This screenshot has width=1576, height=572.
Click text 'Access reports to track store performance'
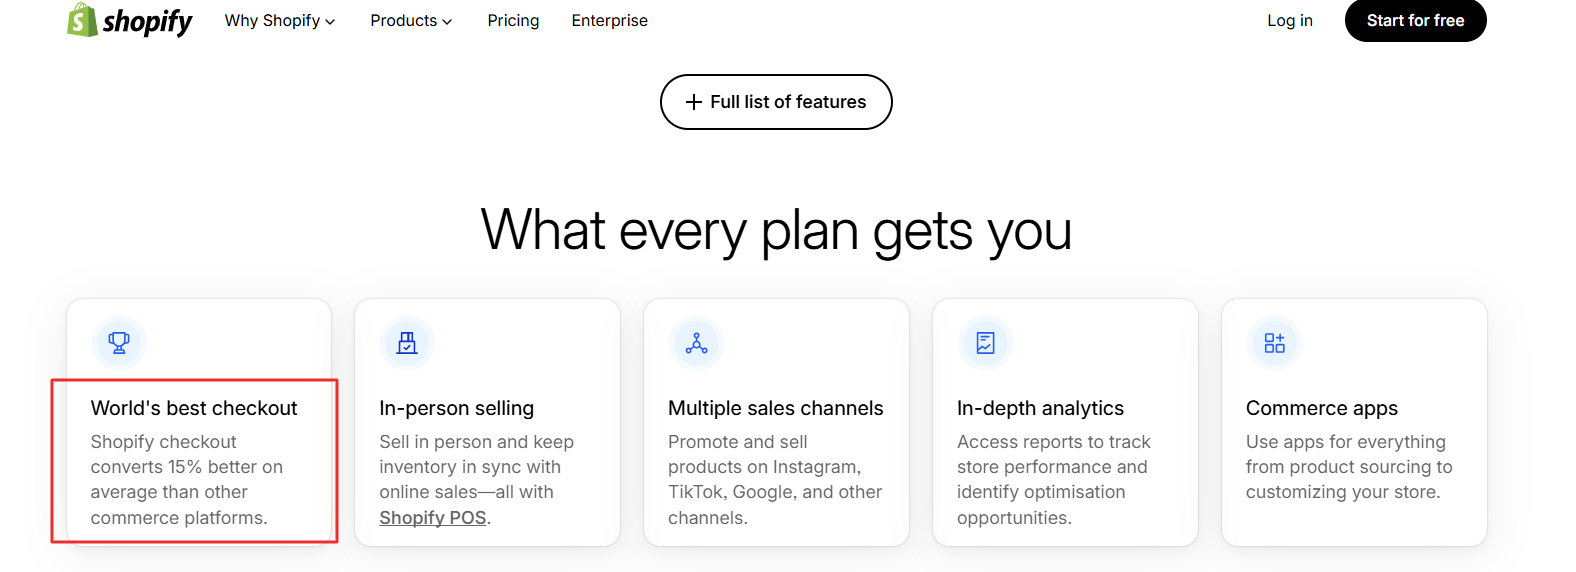1053,454
